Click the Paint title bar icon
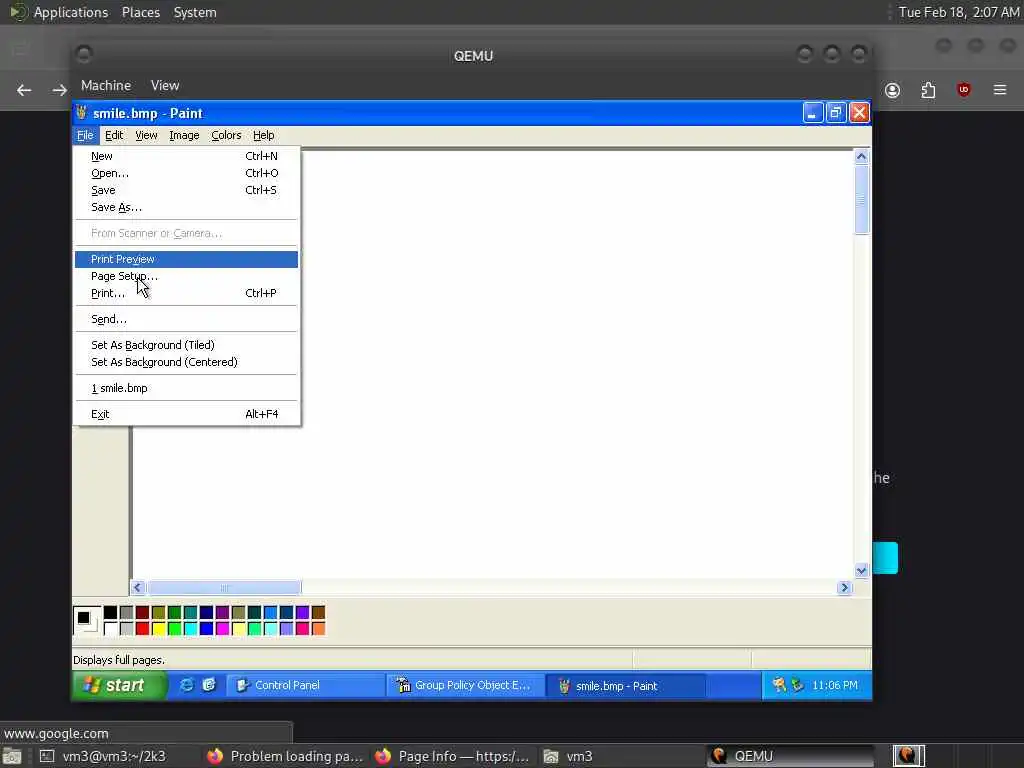 pos(82,112)
